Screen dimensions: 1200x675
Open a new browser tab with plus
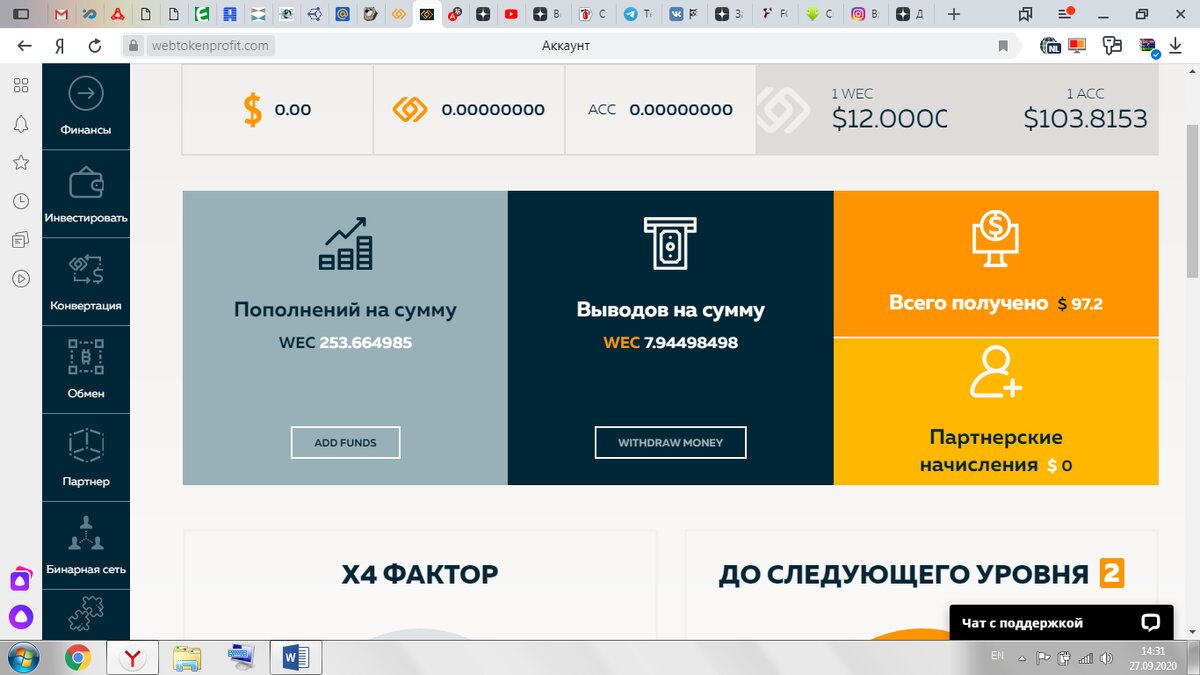954,14
